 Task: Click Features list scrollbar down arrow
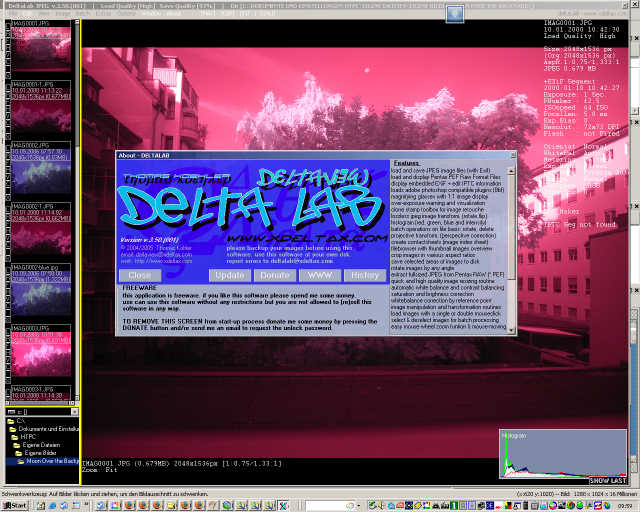click(511, 331)
